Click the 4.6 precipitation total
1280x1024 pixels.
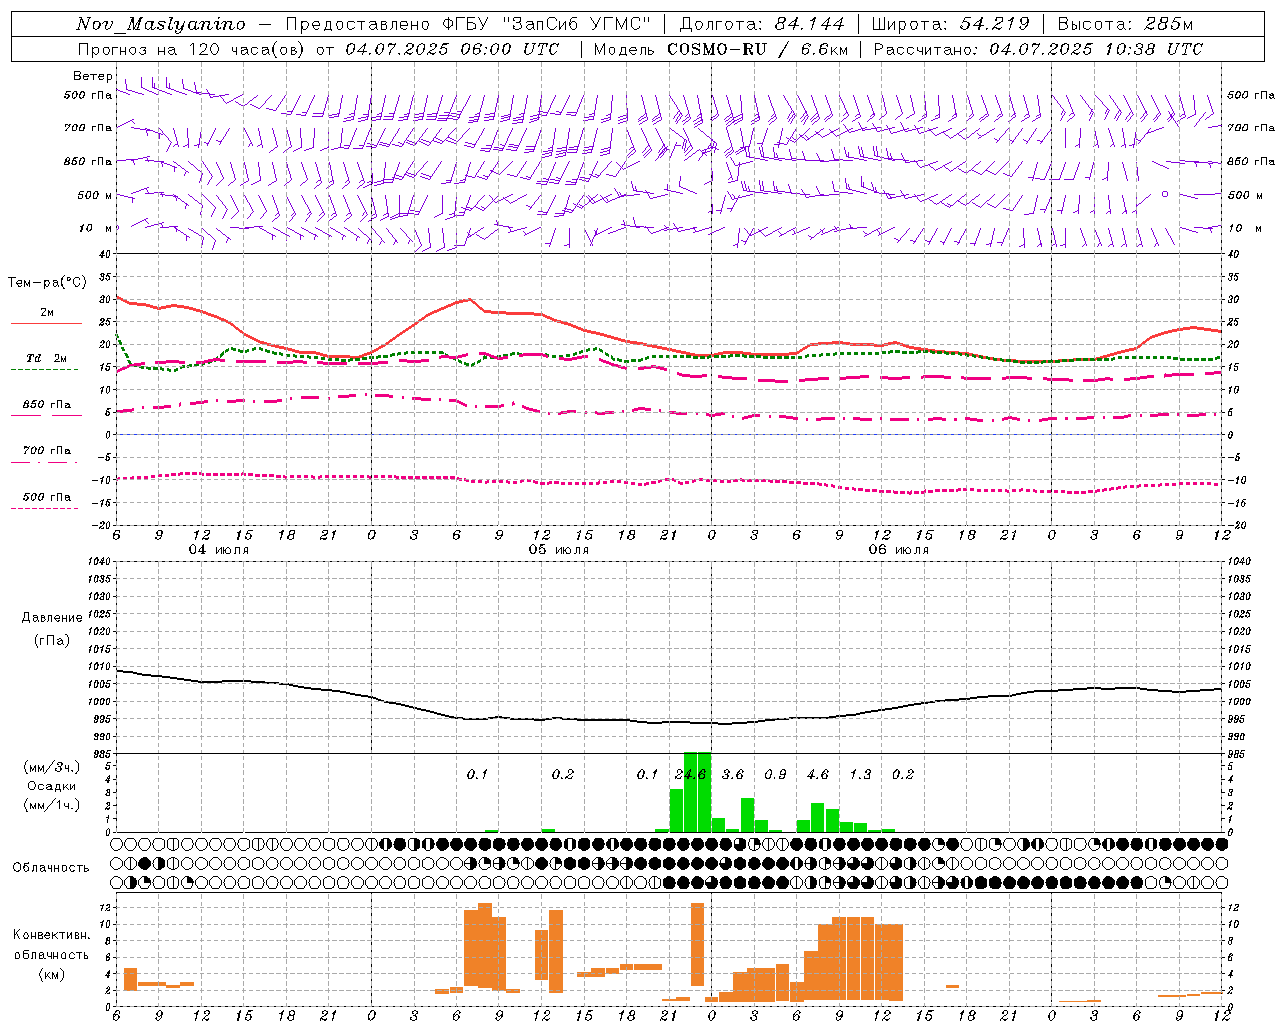click(x=818, y=774)
